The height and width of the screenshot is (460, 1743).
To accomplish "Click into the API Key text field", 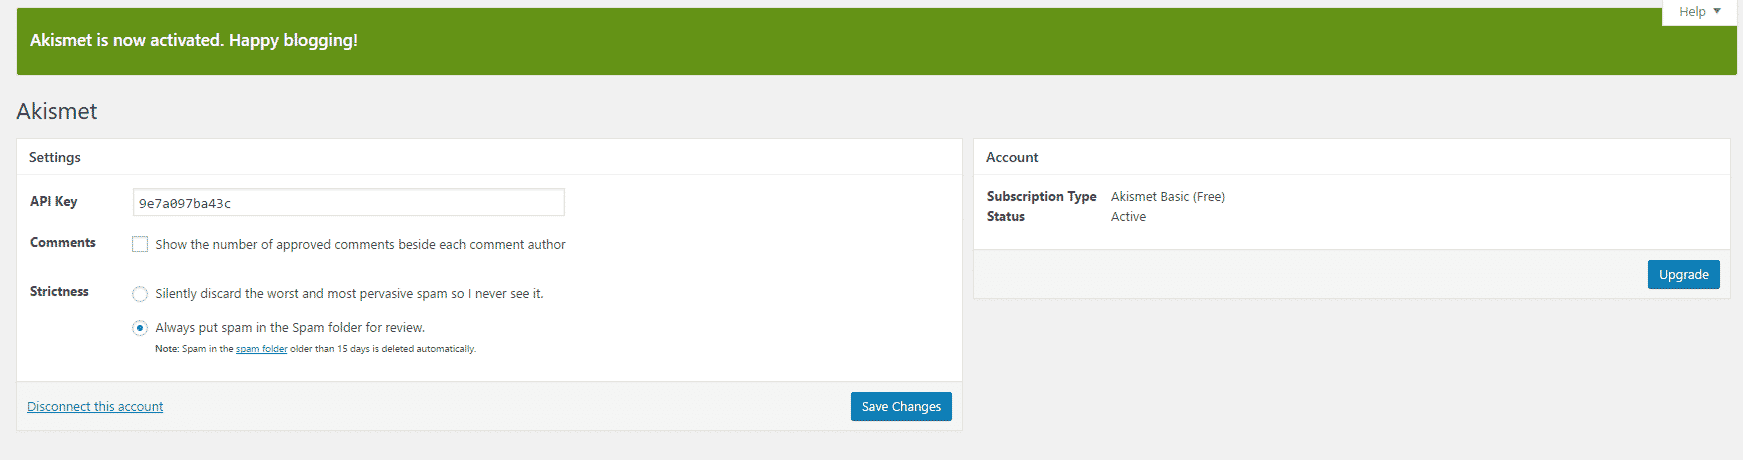I will [x=348, y=202].
